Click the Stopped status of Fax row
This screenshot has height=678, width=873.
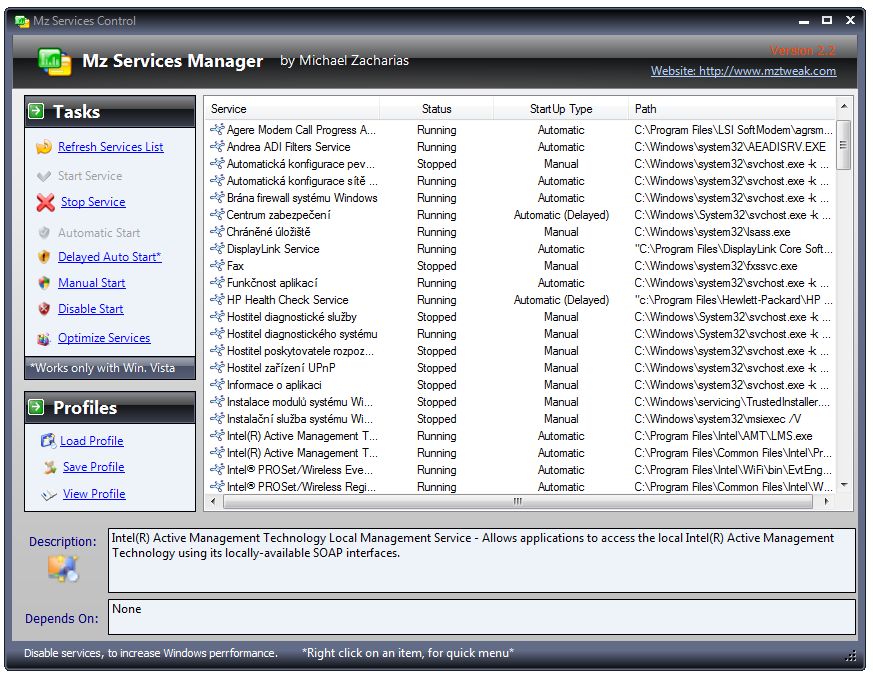436,266
